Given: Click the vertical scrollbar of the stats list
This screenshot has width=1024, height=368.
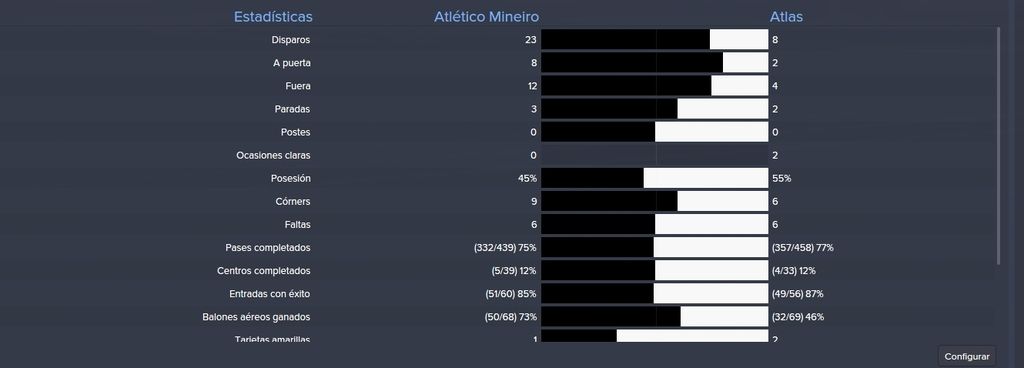Looking at the screenshot, I should [997, 146].
